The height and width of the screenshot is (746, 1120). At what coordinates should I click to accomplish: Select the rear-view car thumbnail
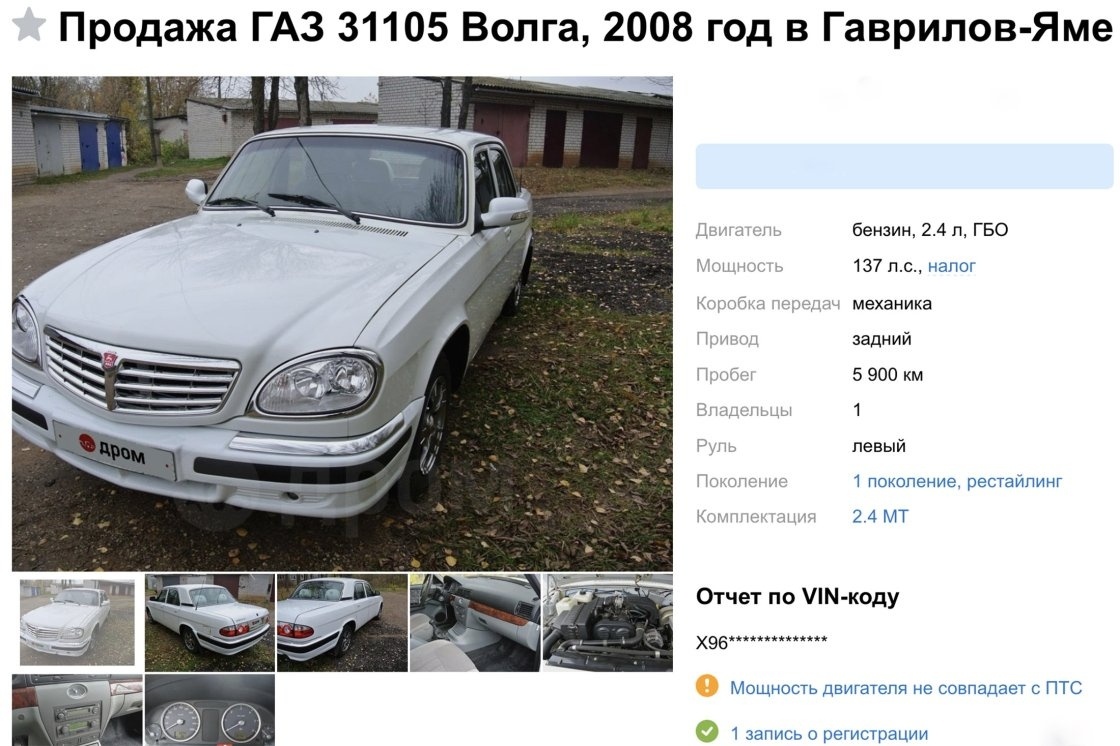tap(209, 622)
